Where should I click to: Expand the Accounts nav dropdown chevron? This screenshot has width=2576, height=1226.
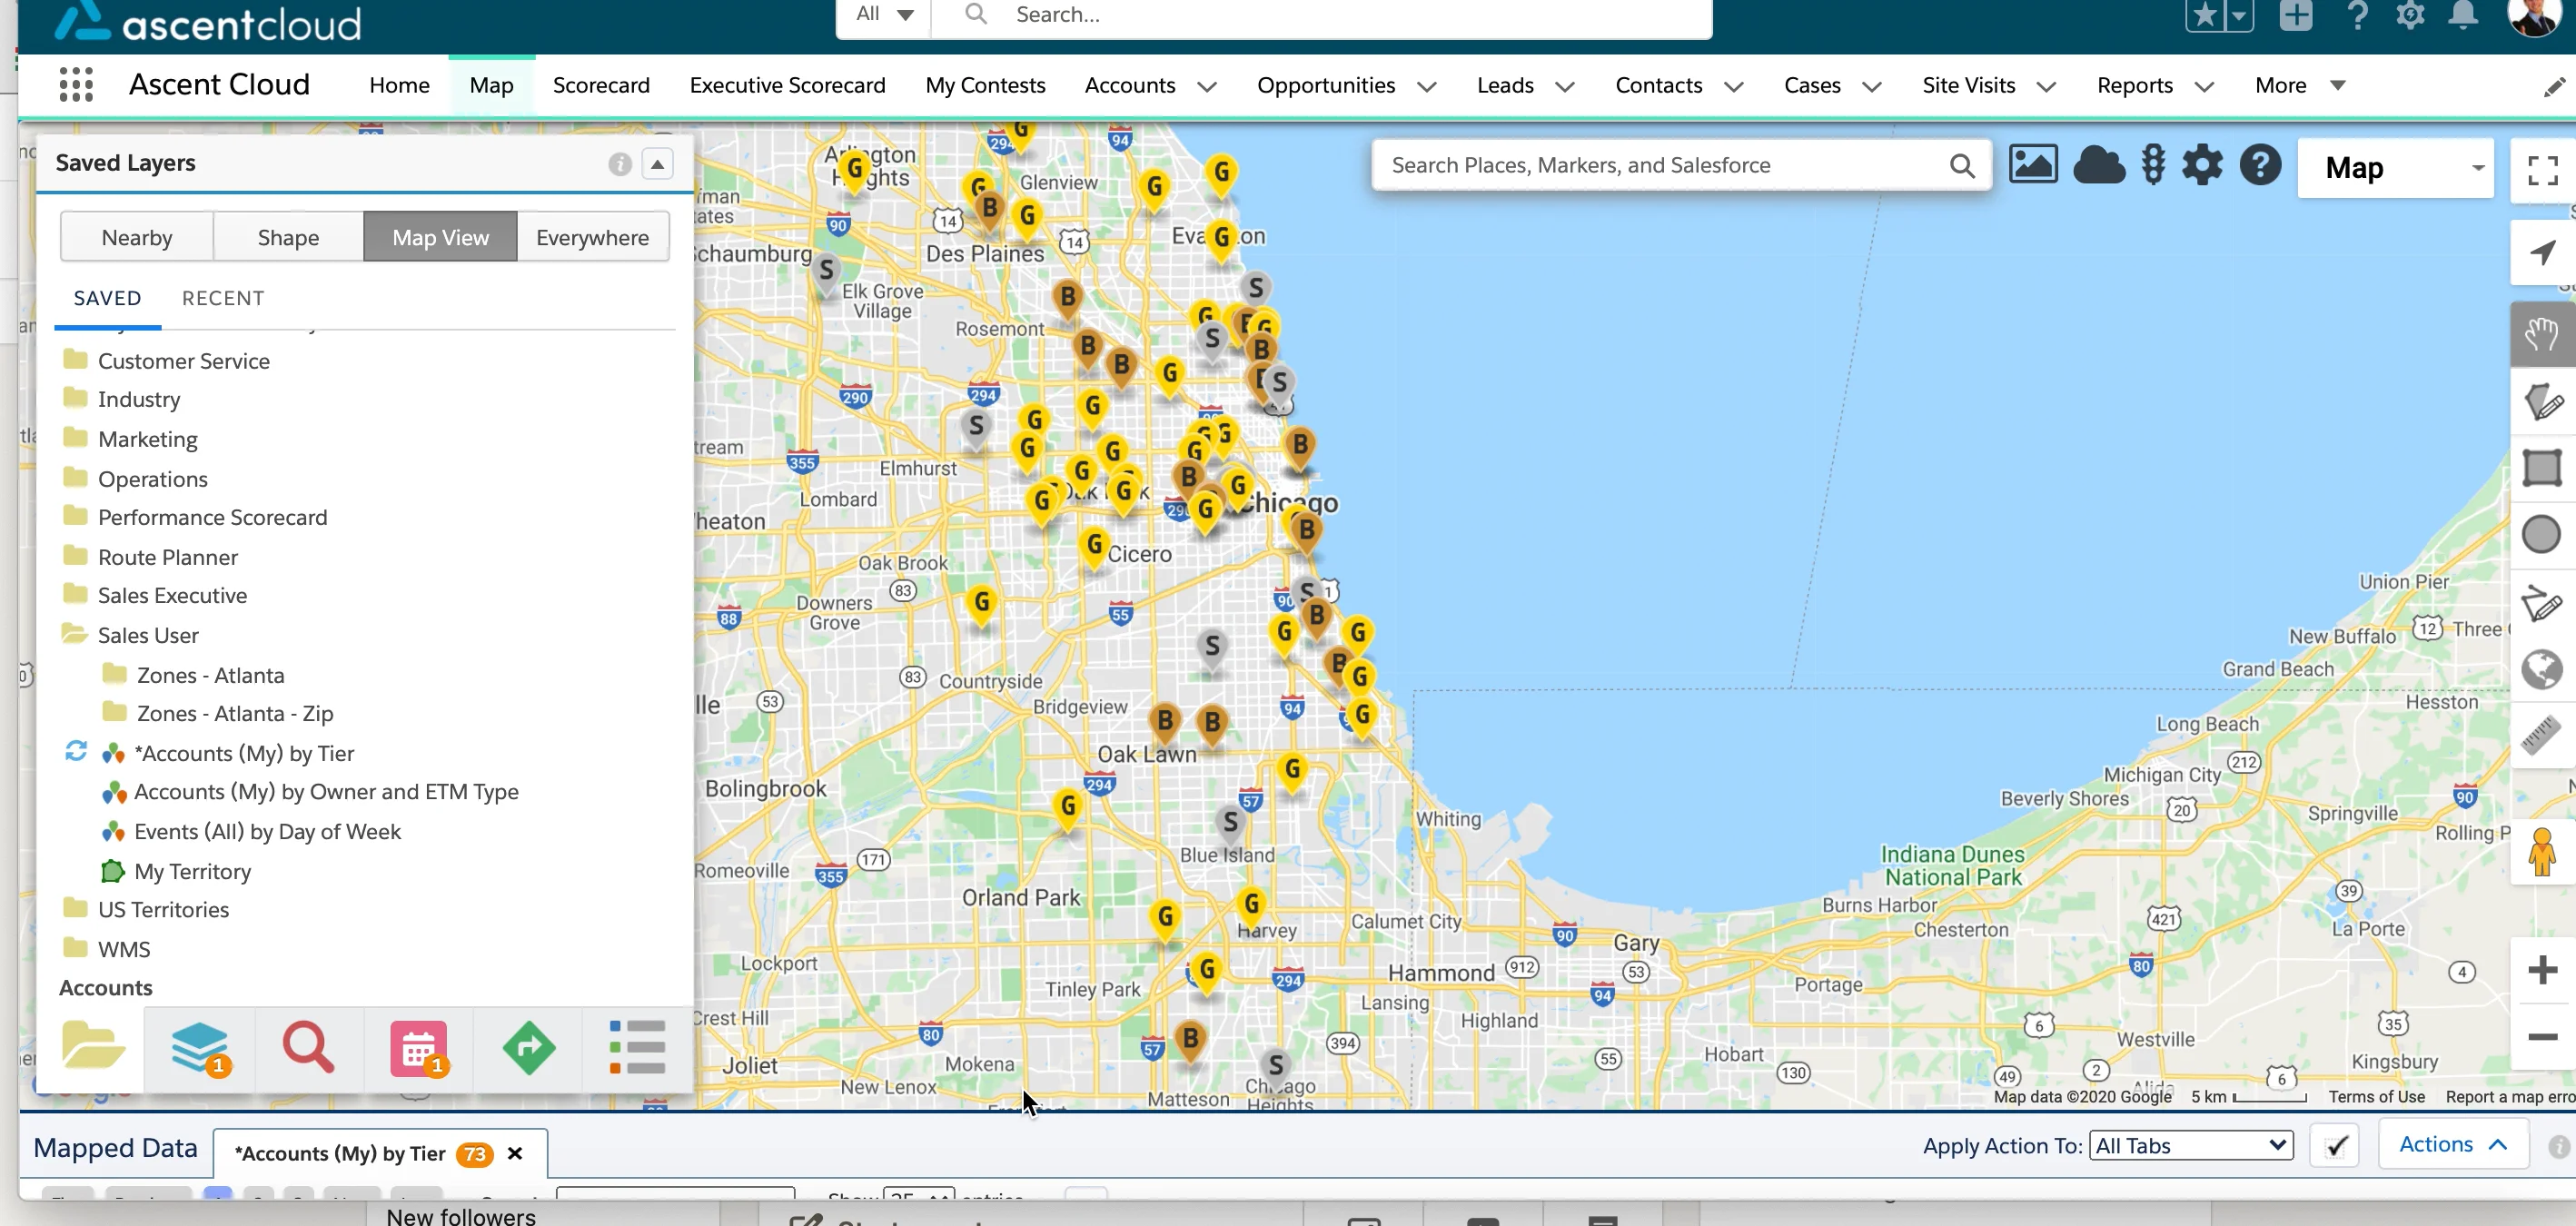(x=1207, y=87)
